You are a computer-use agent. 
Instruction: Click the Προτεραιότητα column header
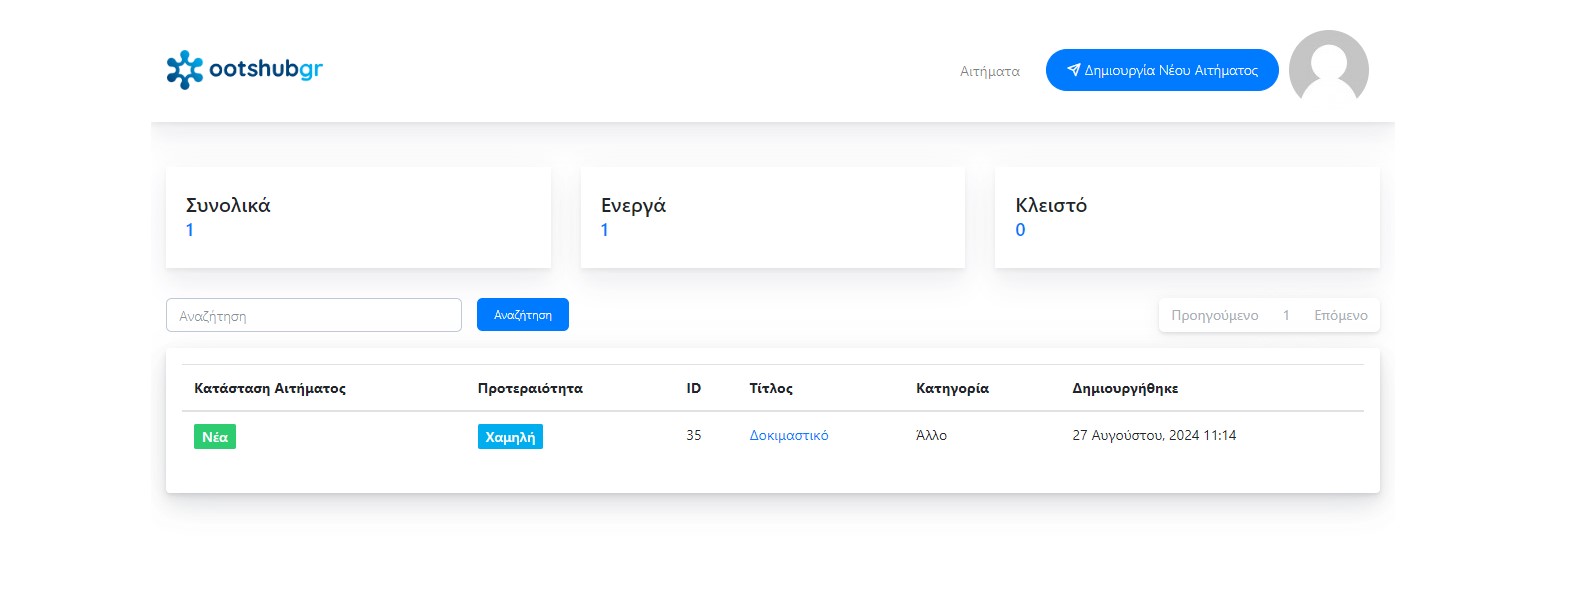tap(530, 388)
